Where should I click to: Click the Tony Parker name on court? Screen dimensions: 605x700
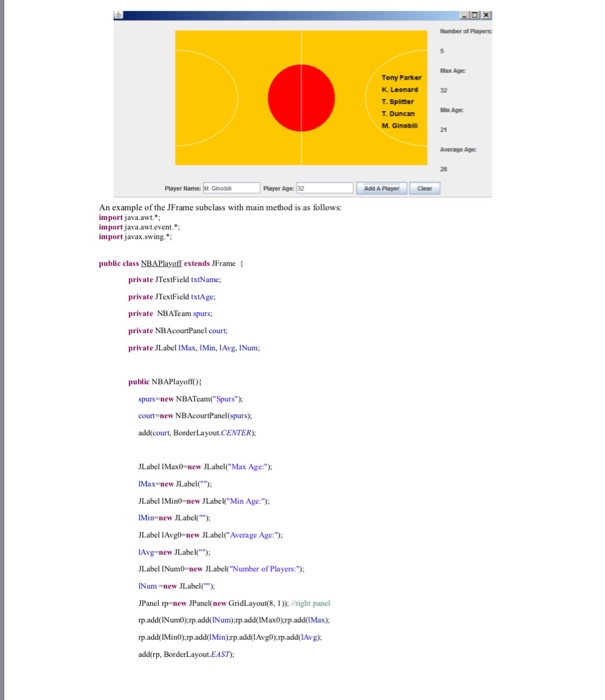pos(401,78)
